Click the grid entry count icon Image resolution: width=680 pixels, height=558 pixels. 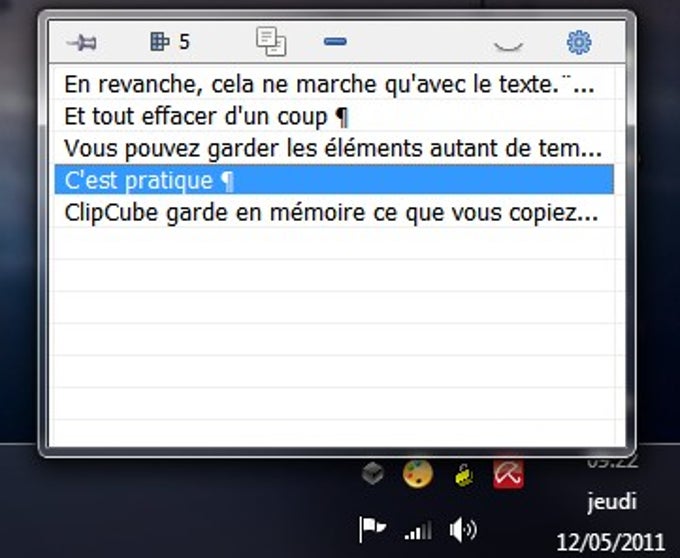159,42
